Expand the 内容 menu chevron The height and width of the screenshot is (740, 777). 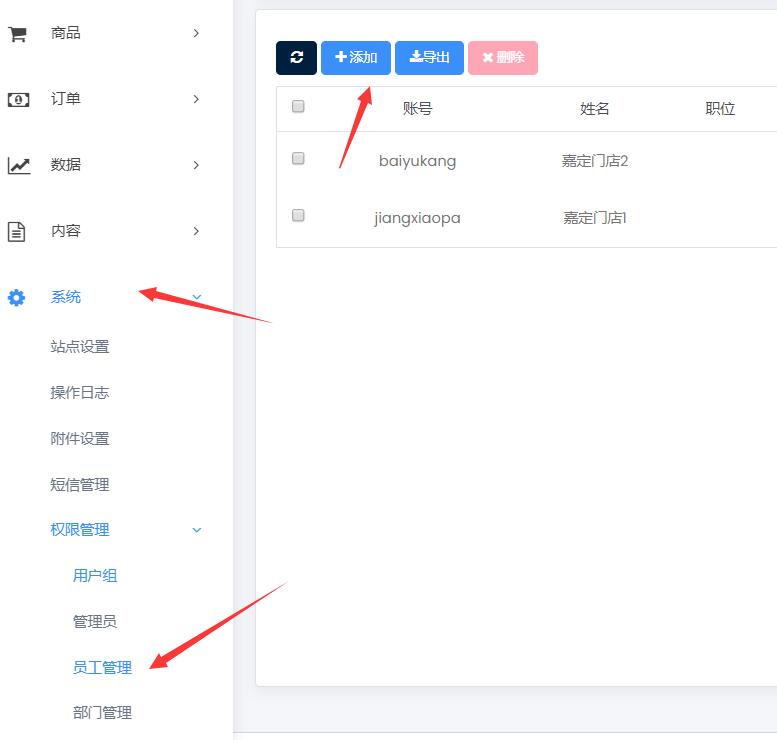(x=196, y=231)
